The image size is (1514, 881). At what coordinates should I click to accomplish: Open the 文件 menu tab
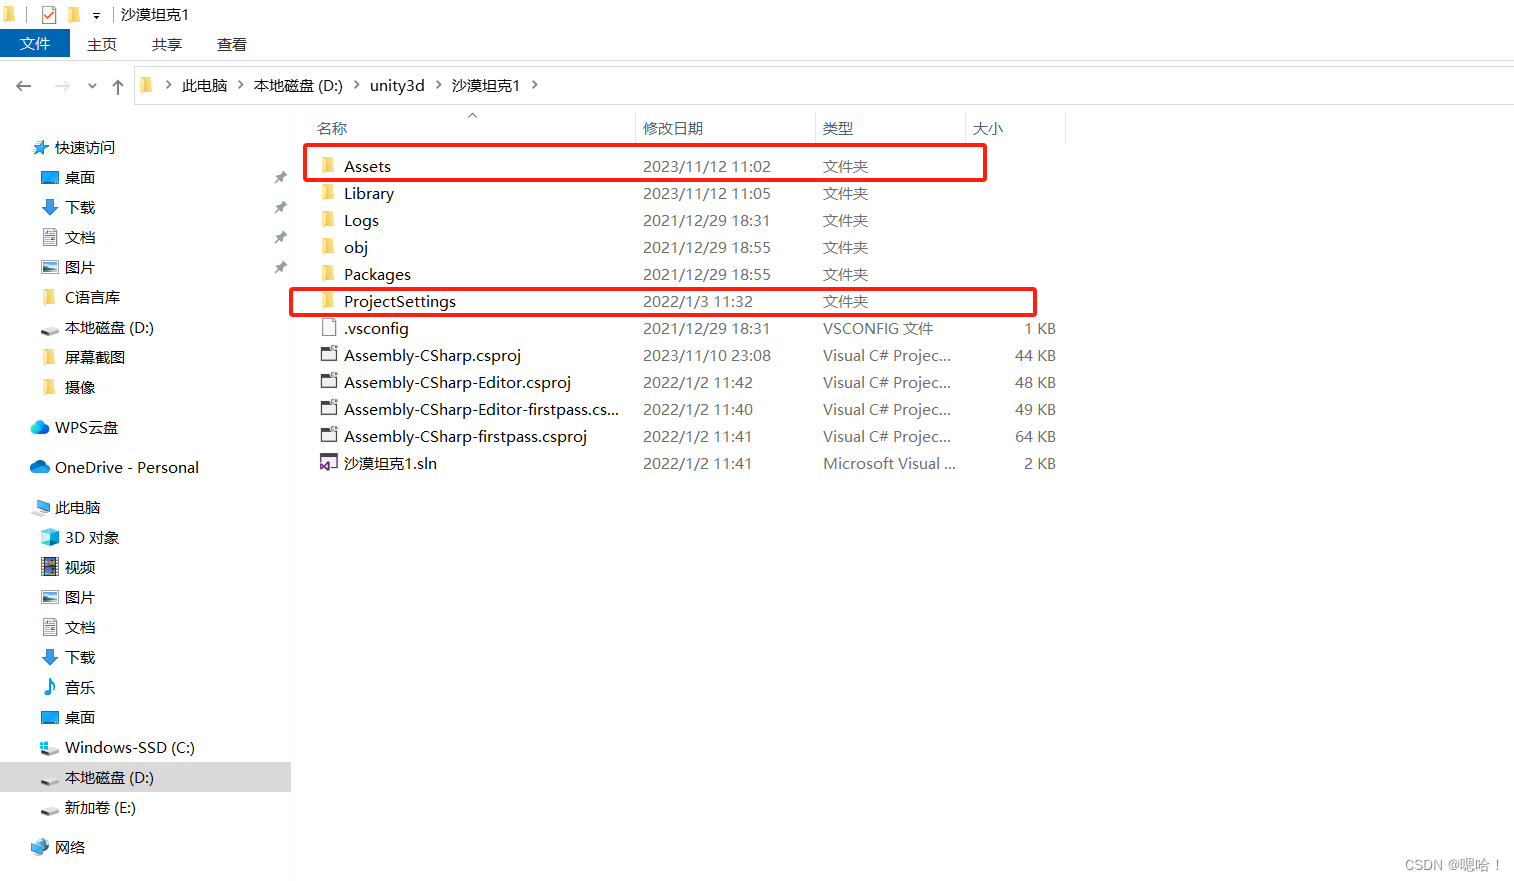point(35,44)
